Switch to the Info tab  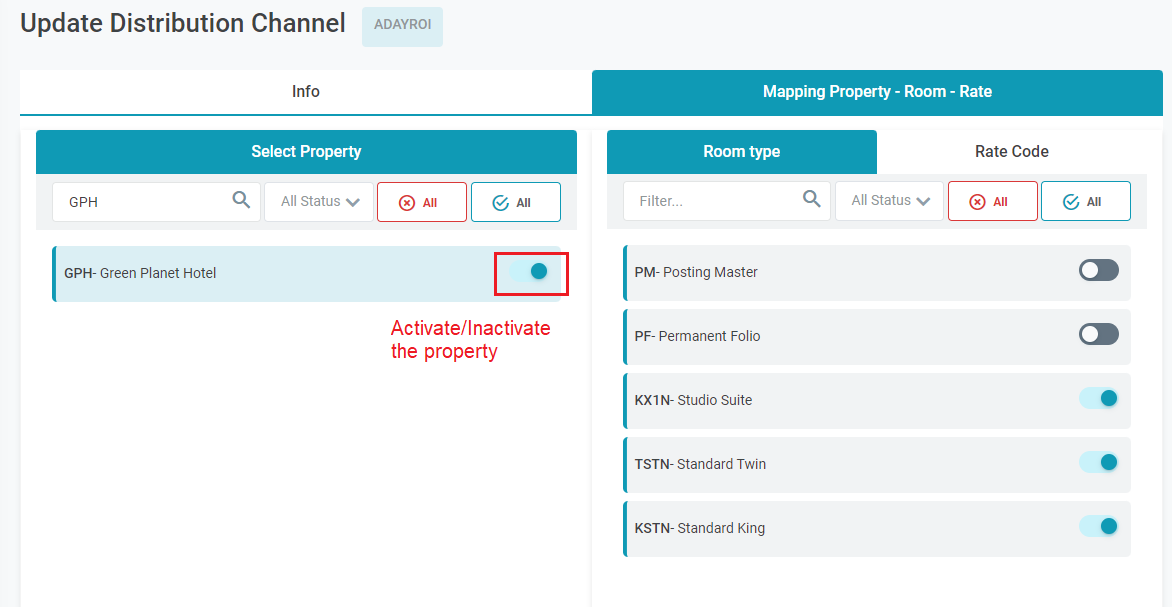tap(306, 92)
